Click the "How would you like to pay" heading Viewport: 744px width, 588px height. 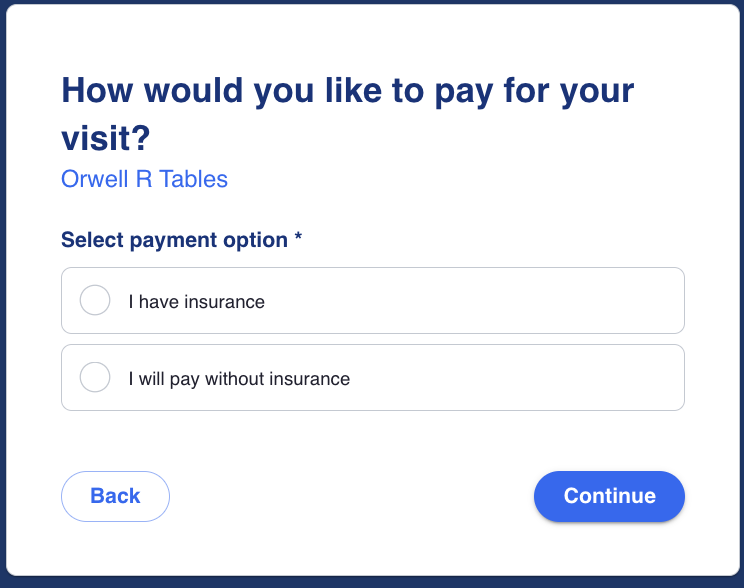tap(347, 92)
